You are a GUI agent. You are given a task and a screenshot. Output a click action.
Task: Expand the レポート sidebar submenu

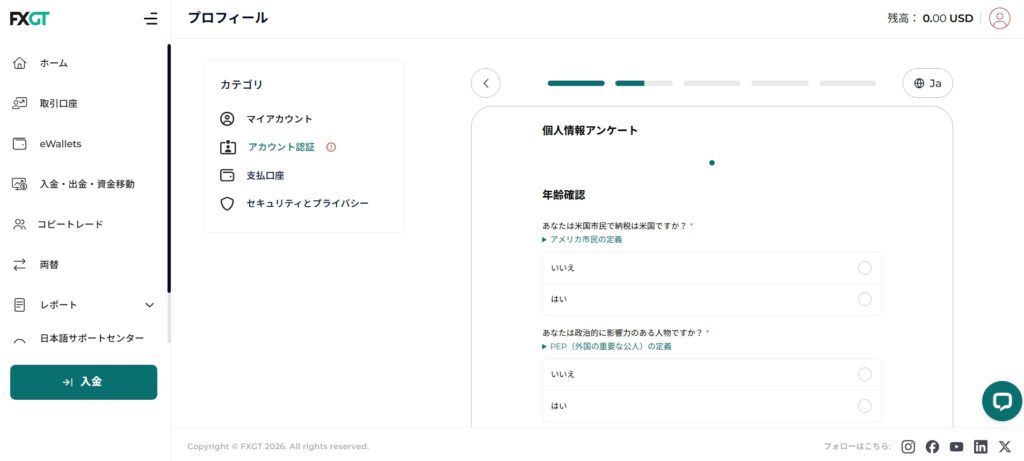[150, 305]
